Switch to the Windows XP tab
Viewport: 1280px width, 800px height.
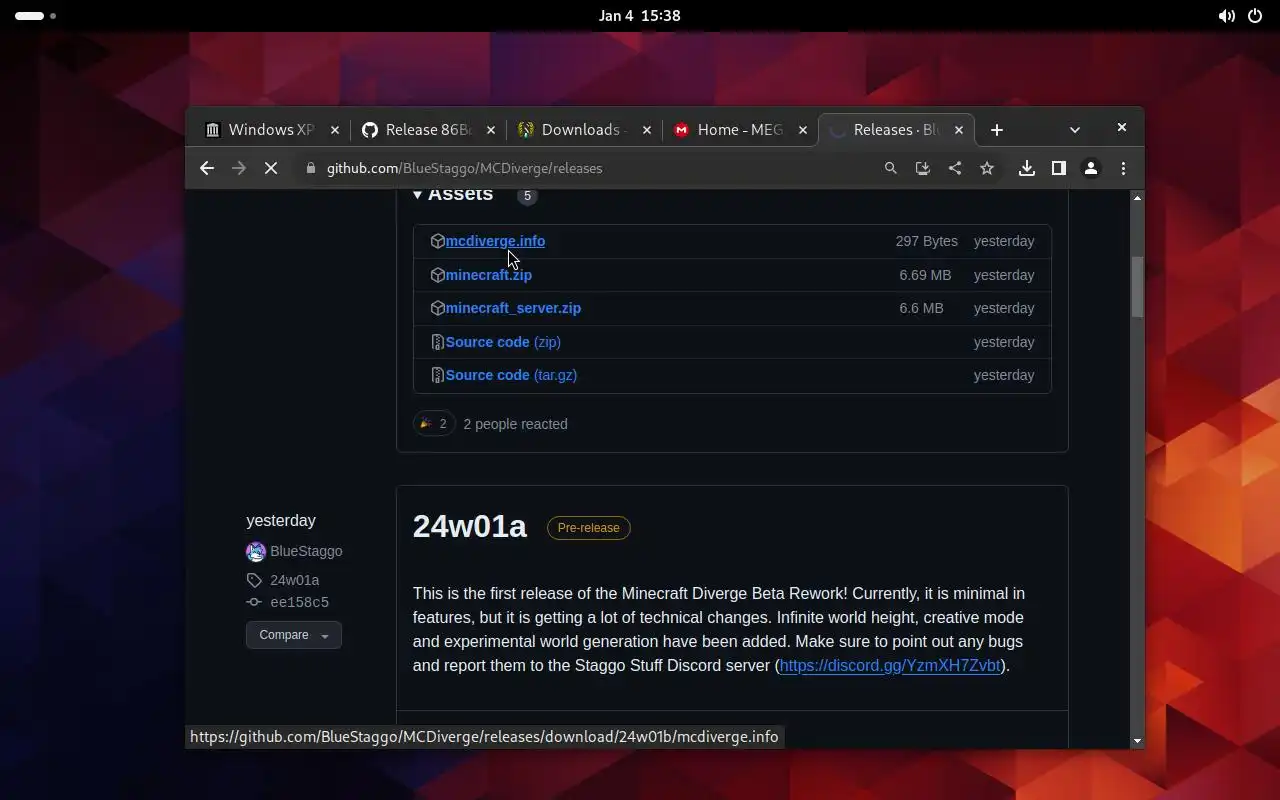[270, 130]
